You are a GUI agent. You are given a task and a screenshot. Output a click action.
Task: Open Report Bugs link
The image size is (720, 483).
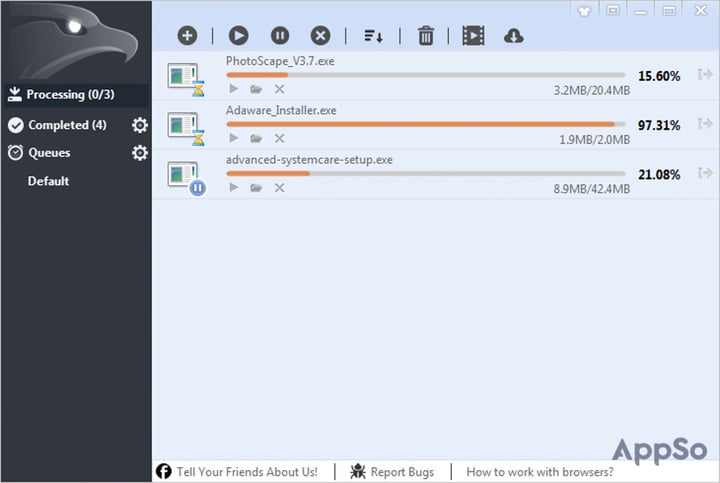point(402,472)
